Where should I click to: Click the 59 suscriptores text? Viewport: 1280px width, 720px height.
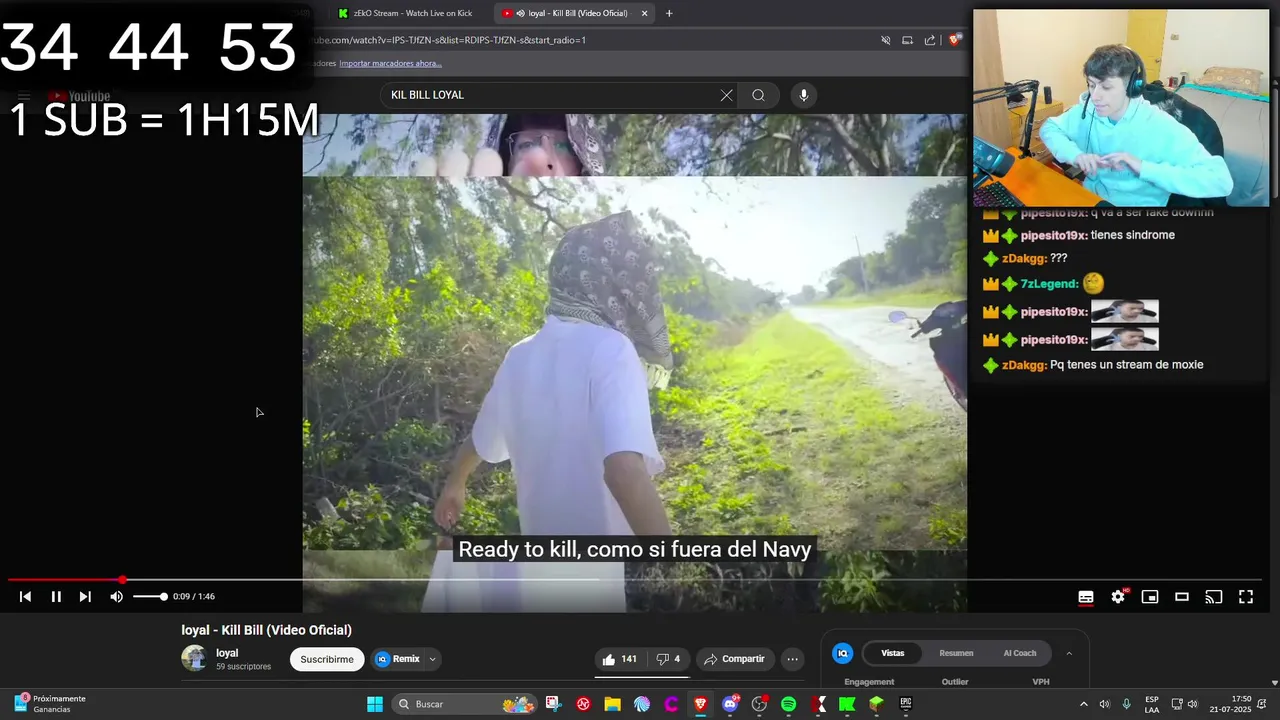[x=243, y=667]
